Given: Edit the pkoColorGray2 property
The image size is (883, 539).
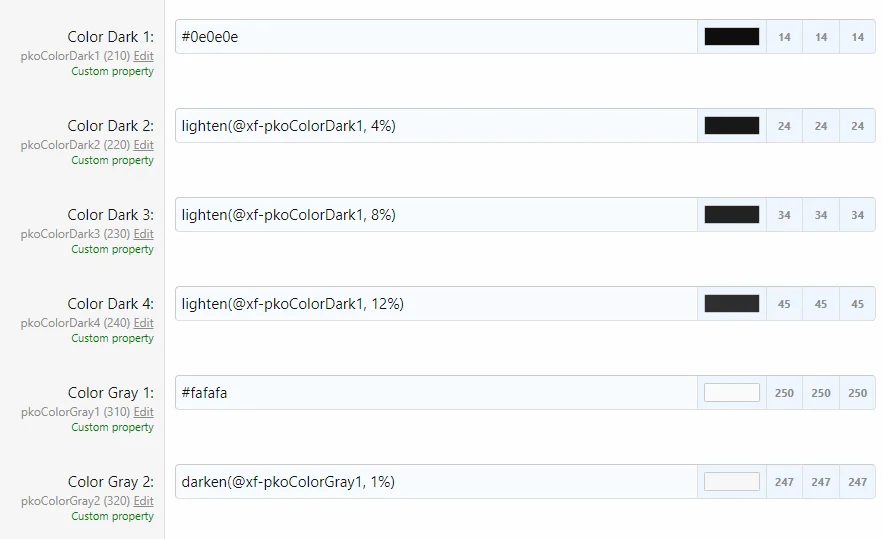Looking at the screenshot, I should point(144,501).
